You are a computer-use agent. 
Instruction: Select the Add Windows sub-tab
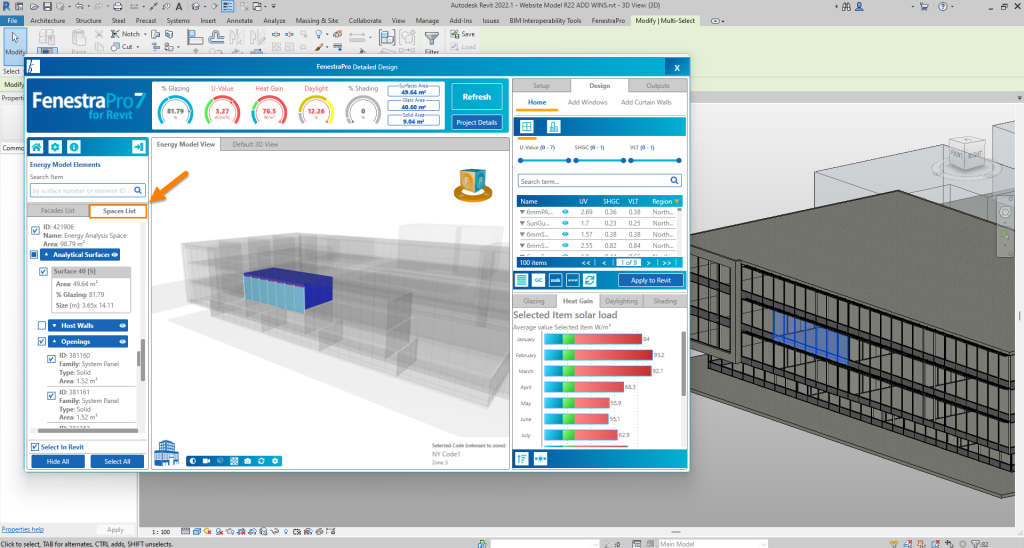tap(587, 103)
